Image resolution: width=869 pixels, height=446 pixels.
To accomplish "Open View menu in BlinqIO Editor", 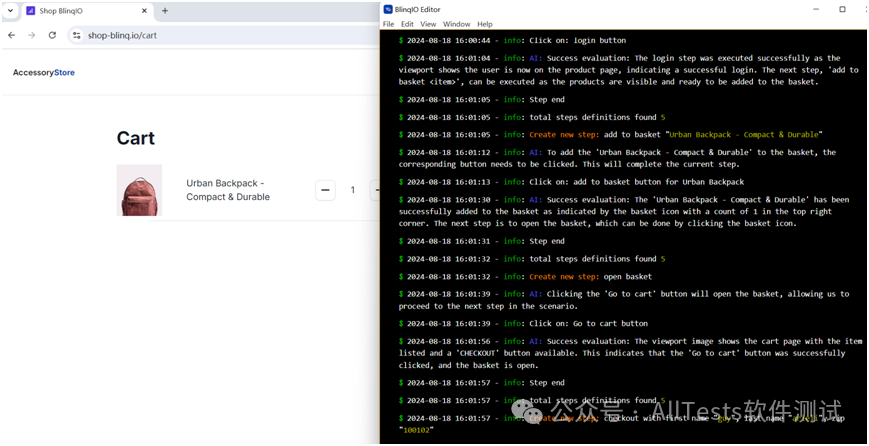I will 428,24.
